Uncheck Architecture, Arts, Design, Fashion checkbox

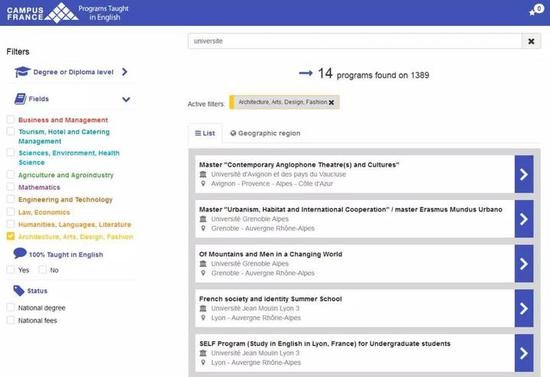(x=11, y=236)
